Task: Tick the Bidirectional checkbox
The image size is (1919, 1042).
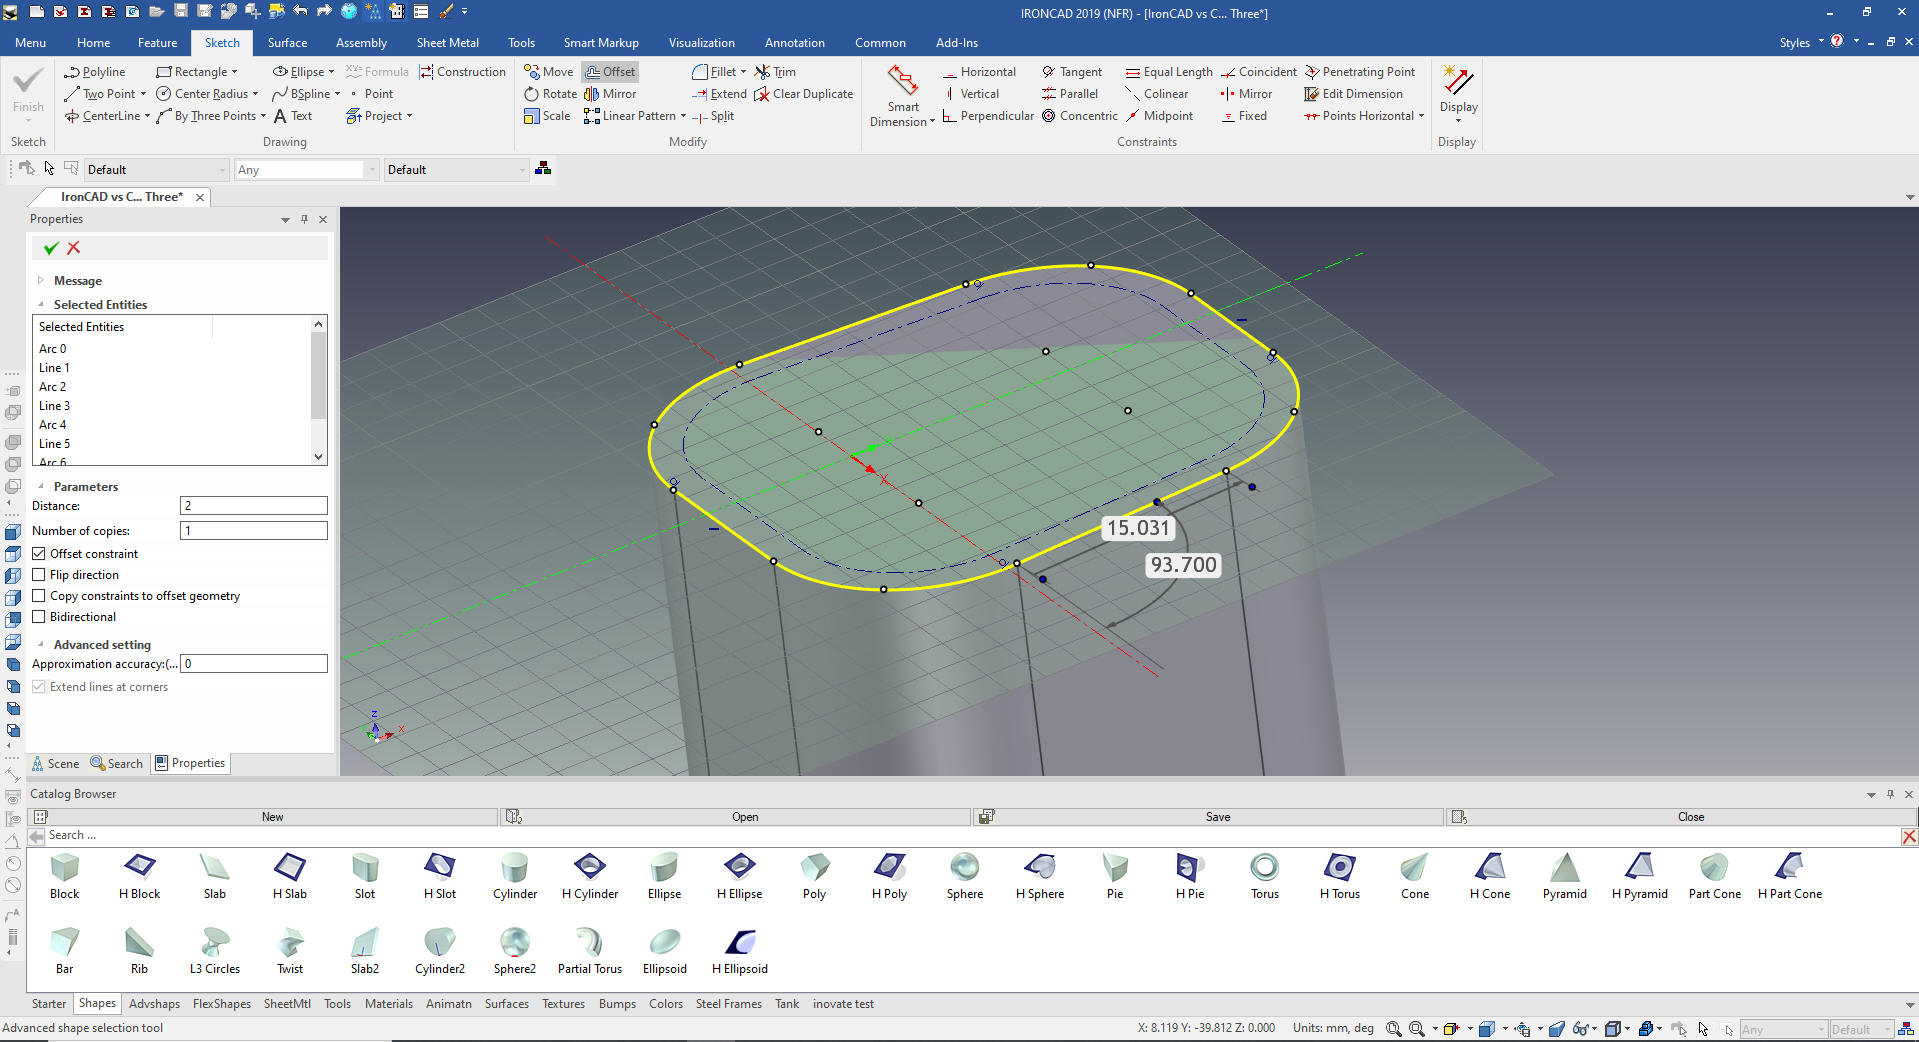Action: [39, 617]
